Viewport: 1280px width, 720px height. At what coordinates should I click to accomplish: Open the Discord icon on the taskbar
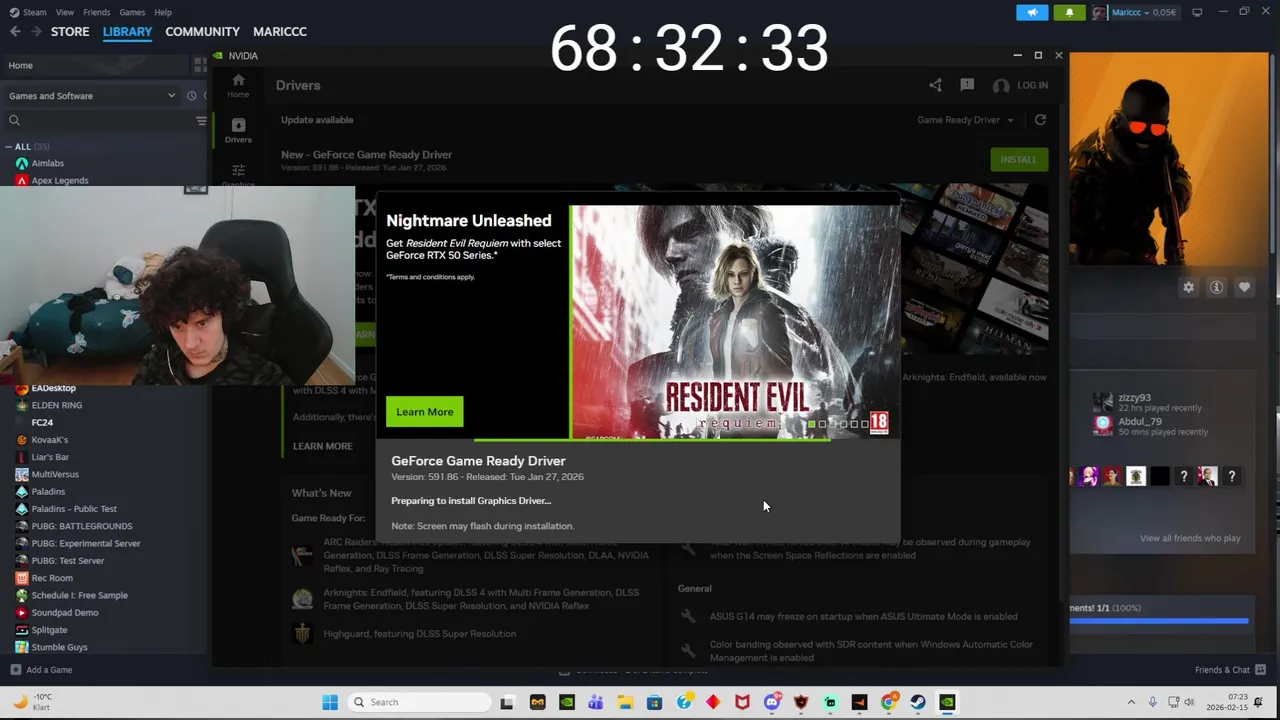771,702
